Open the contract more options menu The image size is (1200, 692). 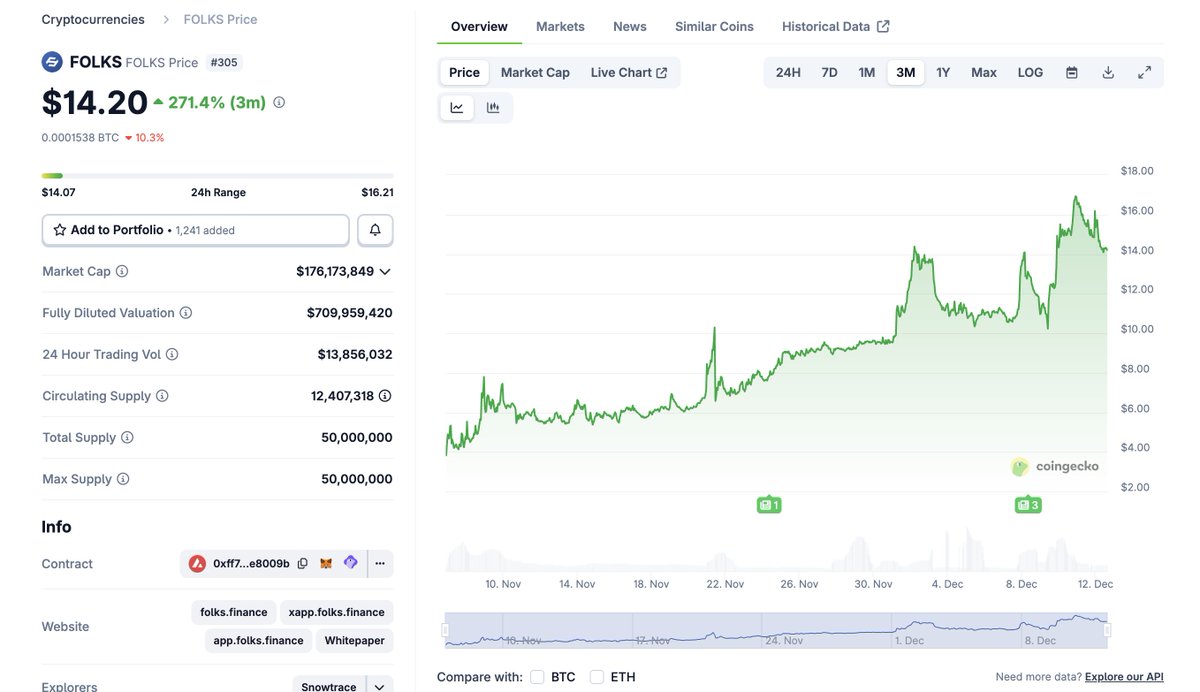(x=380, y=564)
